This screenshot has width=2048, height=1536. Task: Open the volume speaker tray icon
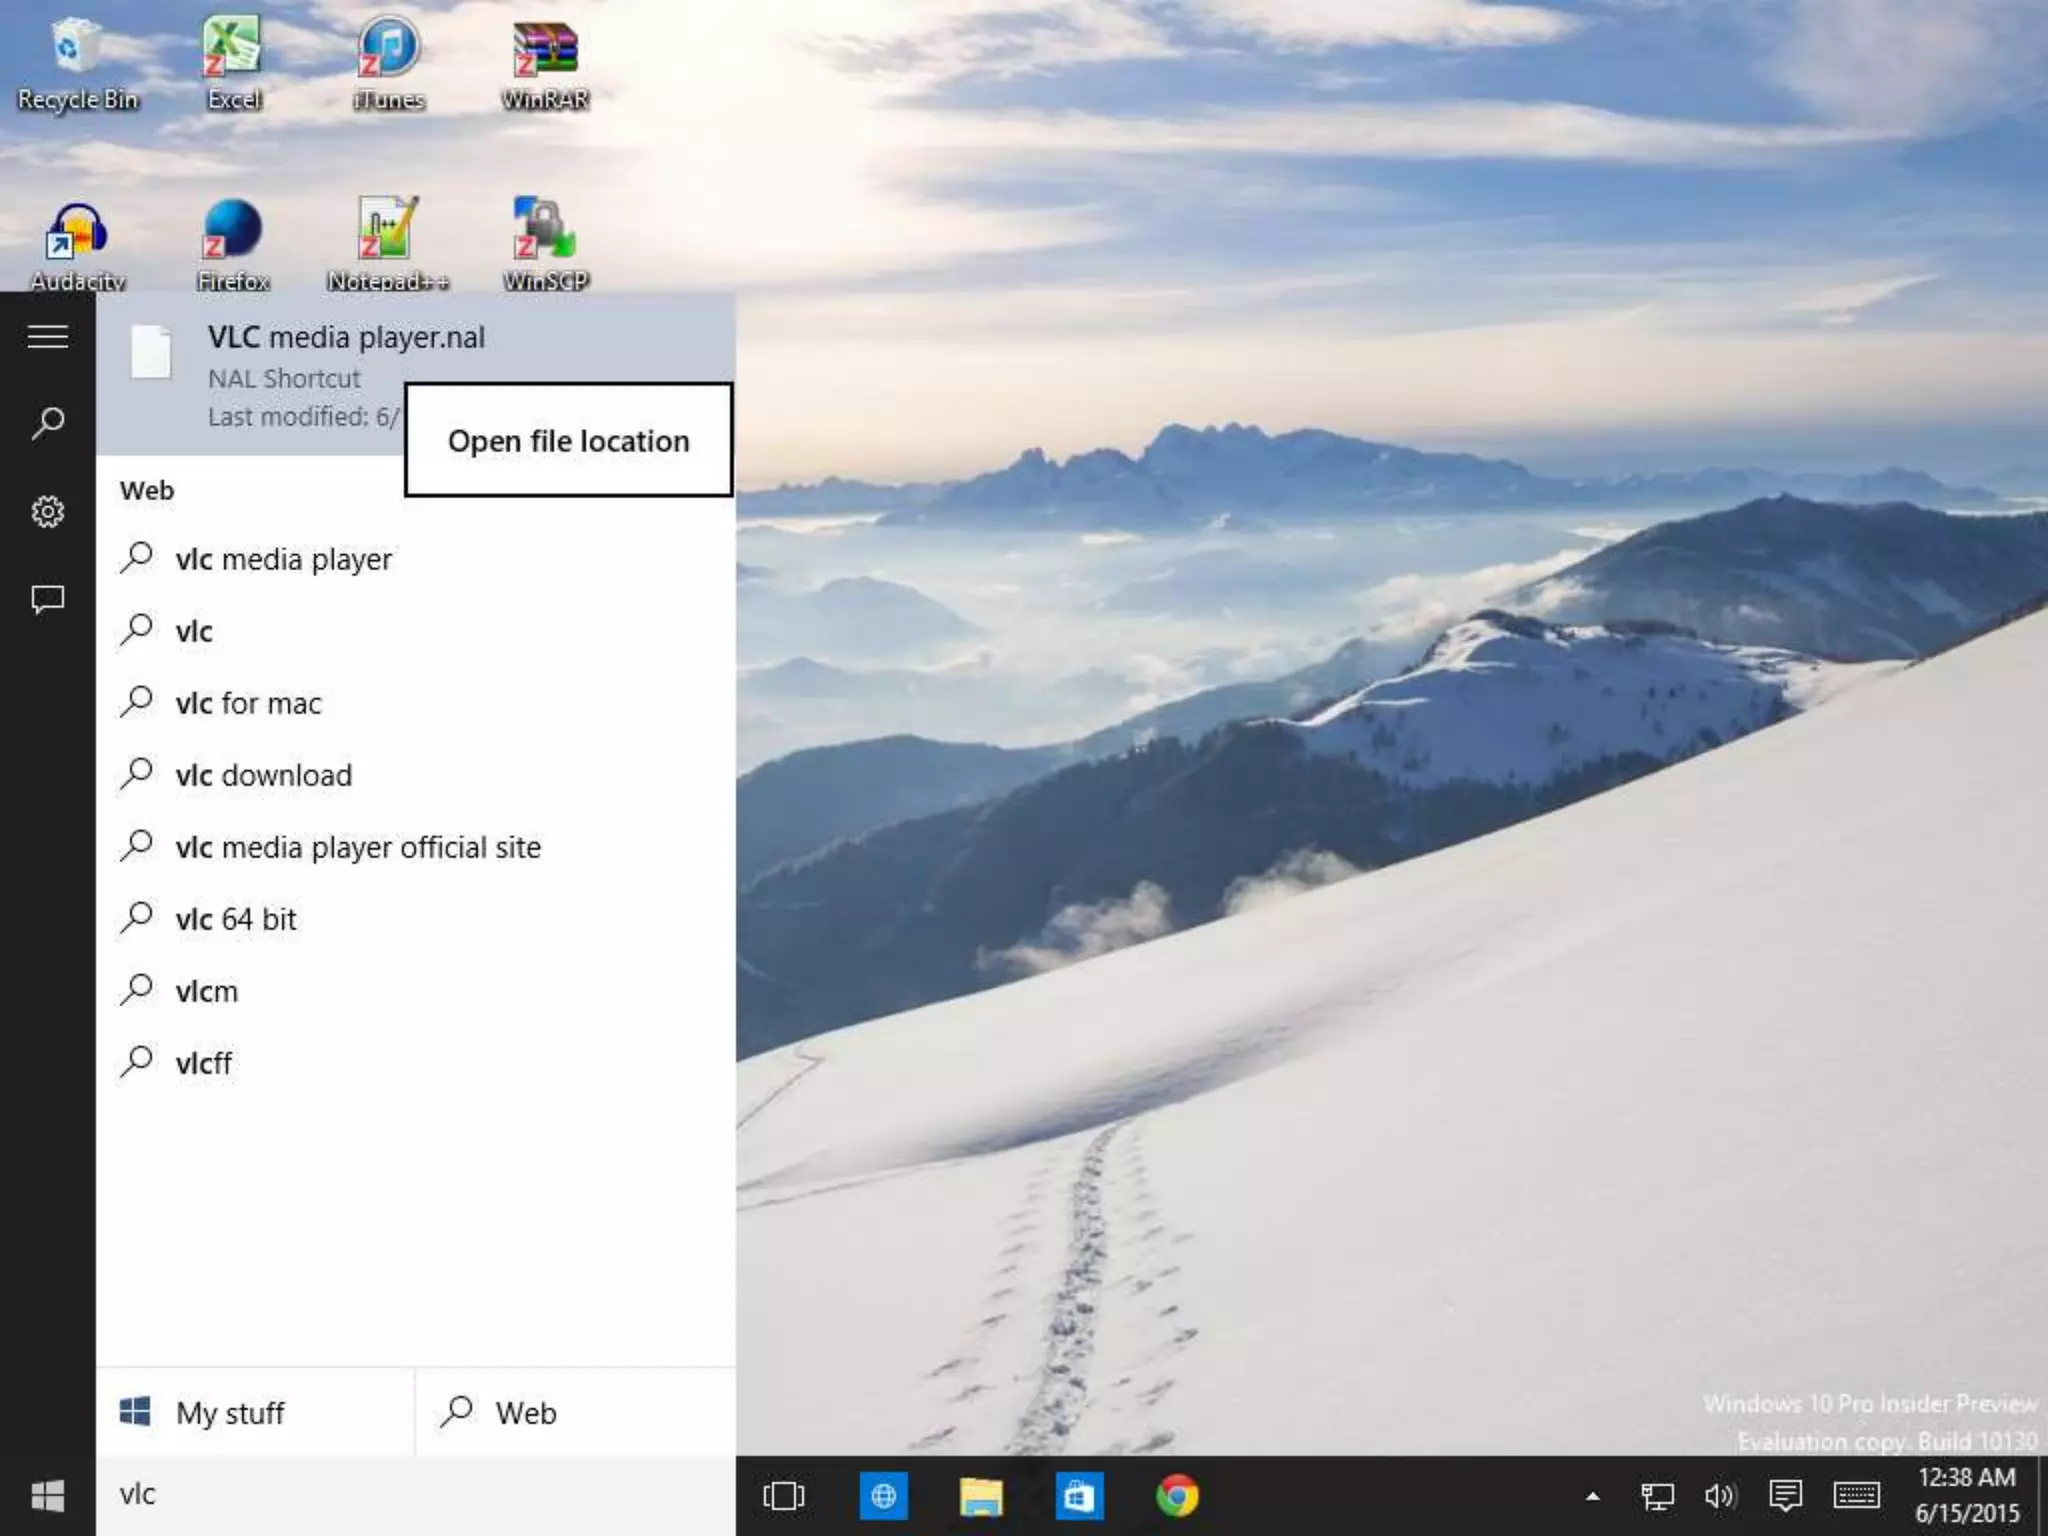[1720, 1496]
